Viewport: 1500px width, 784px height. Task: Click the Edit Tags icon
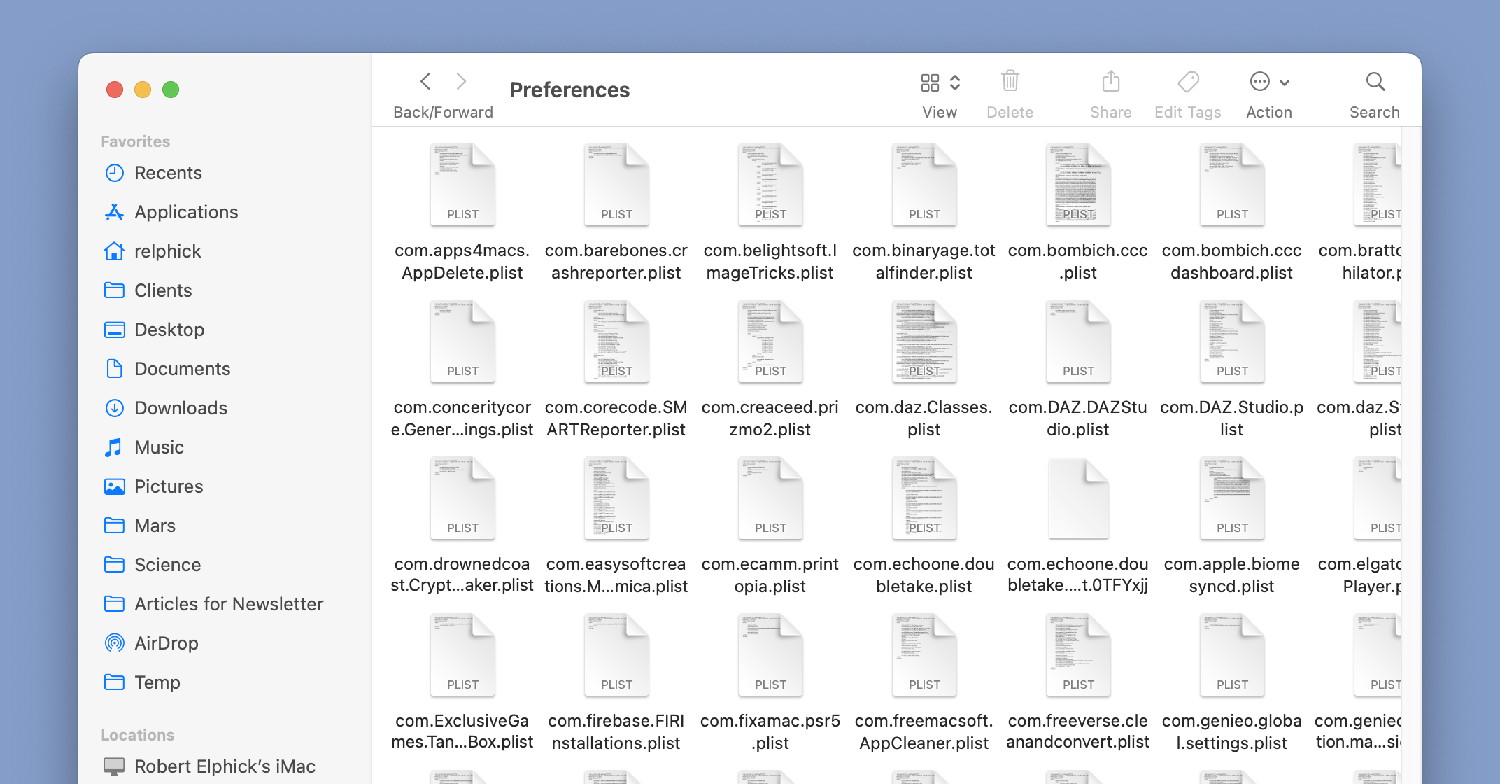1188,81
